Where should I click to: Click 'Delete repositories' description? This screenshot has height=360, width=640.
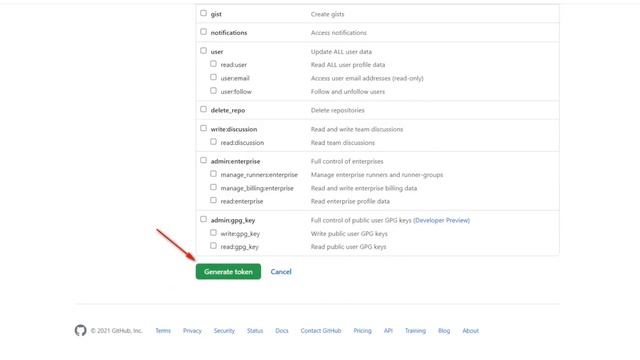338,110
